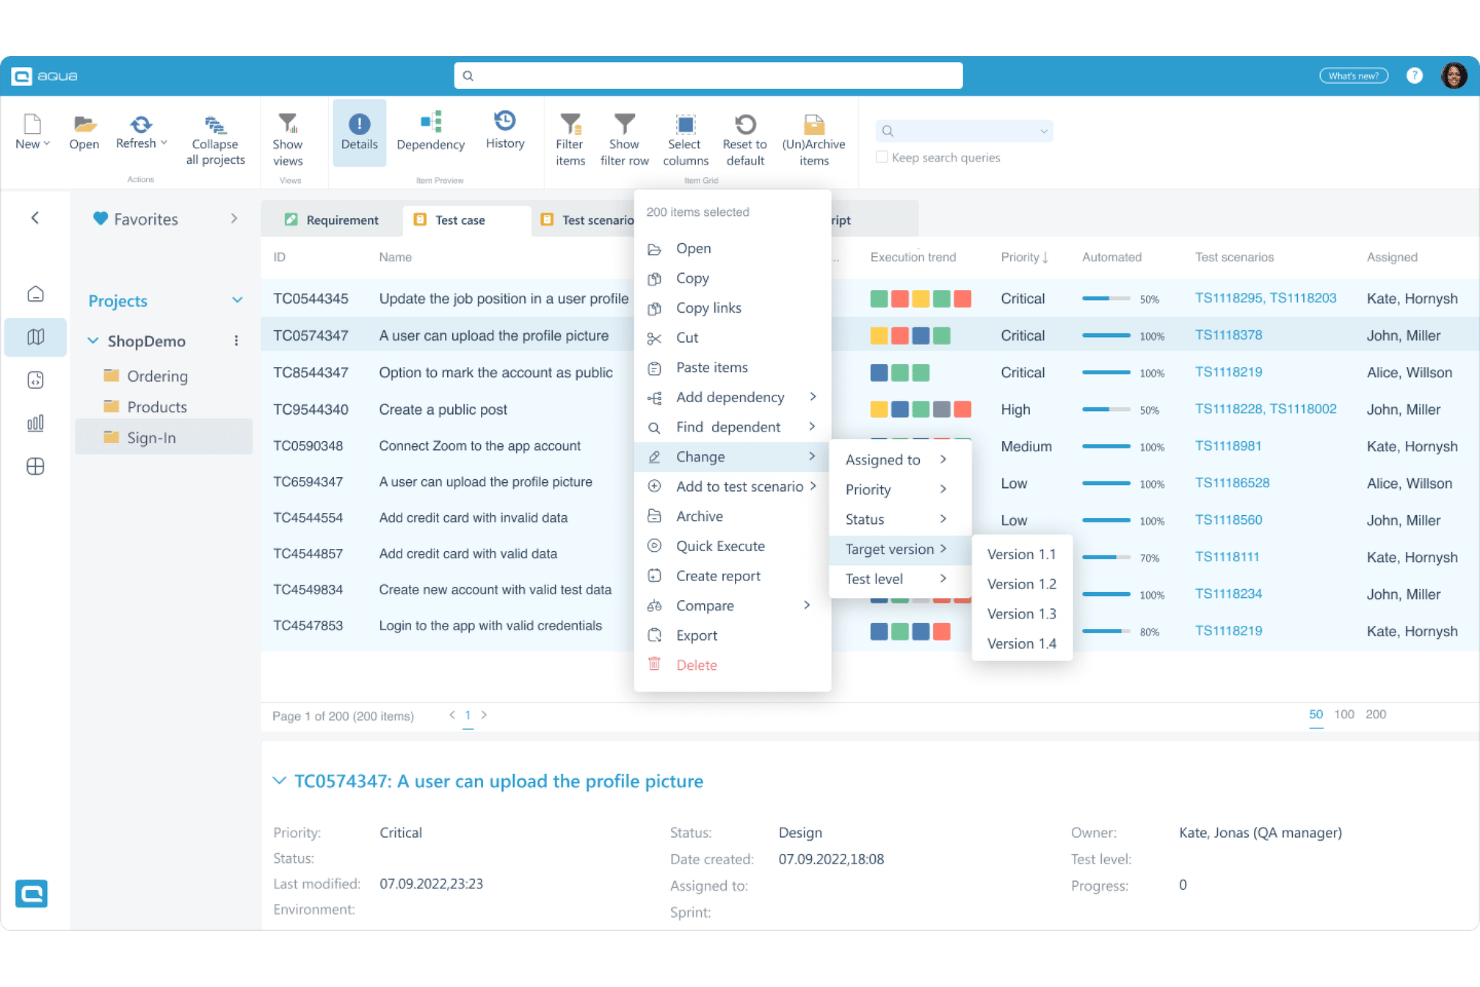Open the Refresh dropdown arrow
The width and height of the screenshot is (1480, 987).
point(164,143)
